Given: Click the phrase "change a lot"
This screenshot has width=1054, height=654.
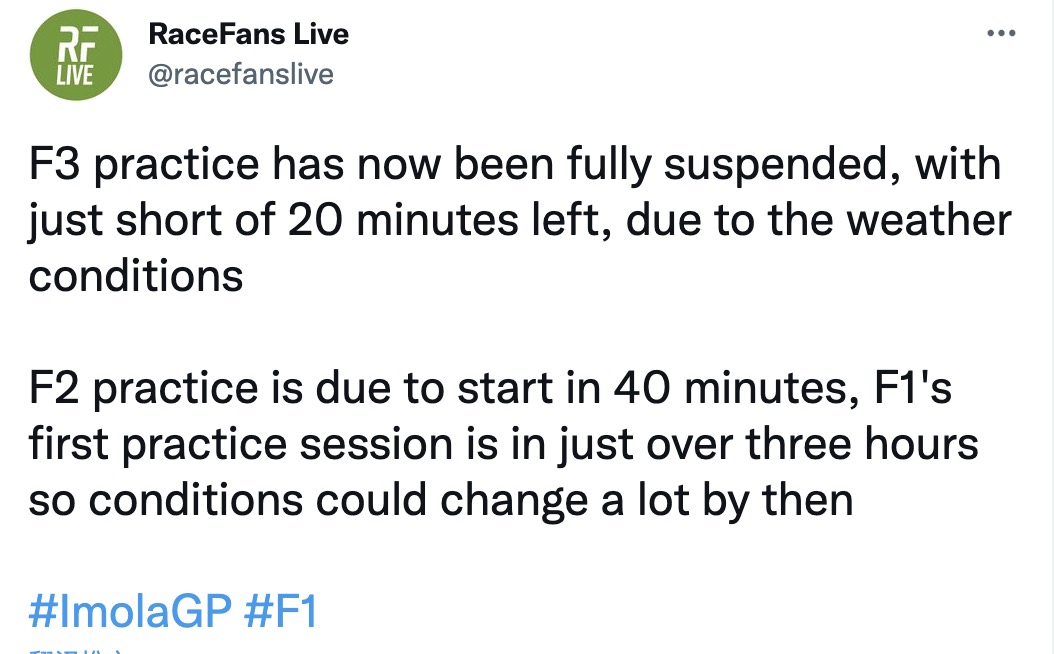Looking at the screenshot, I should click(587, 498).
